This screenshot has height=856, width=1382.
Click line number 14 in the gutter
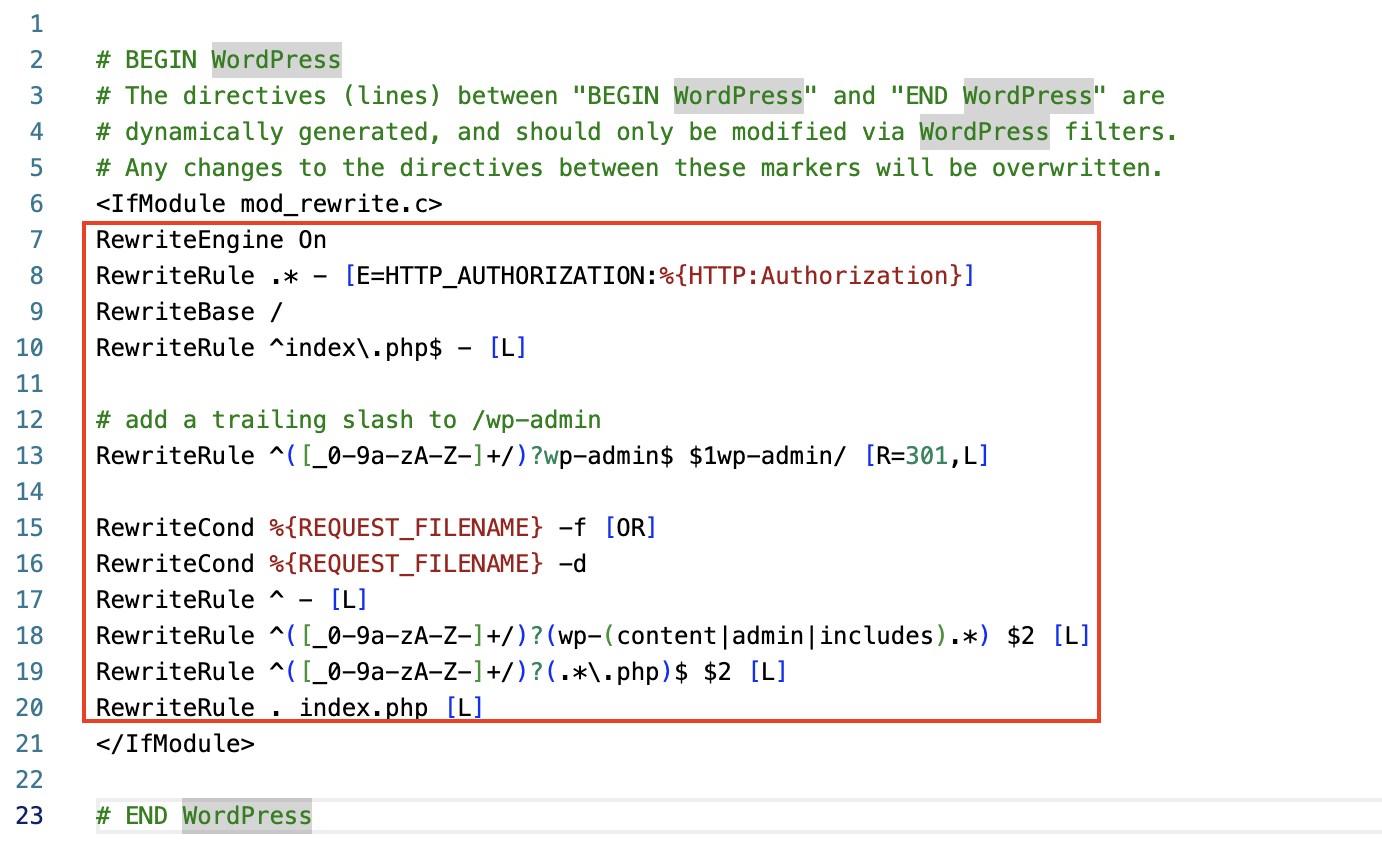30,492
